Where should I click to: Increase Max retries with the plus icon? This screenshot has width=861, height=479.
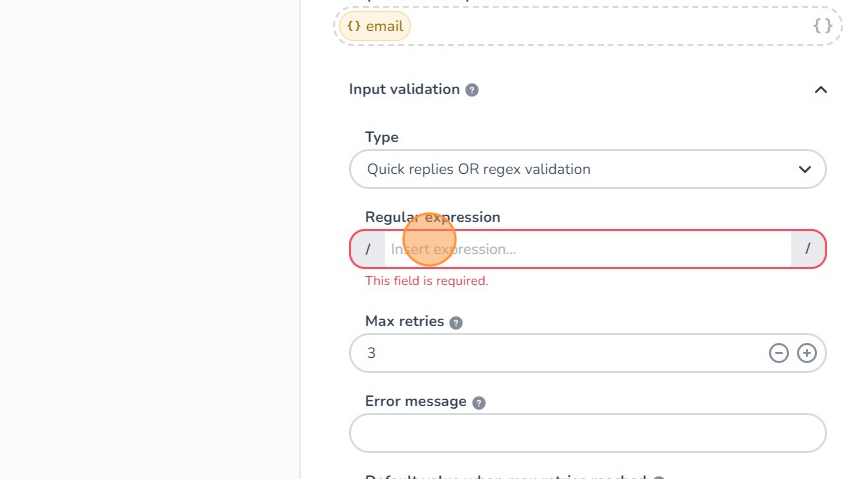[807, 353]
